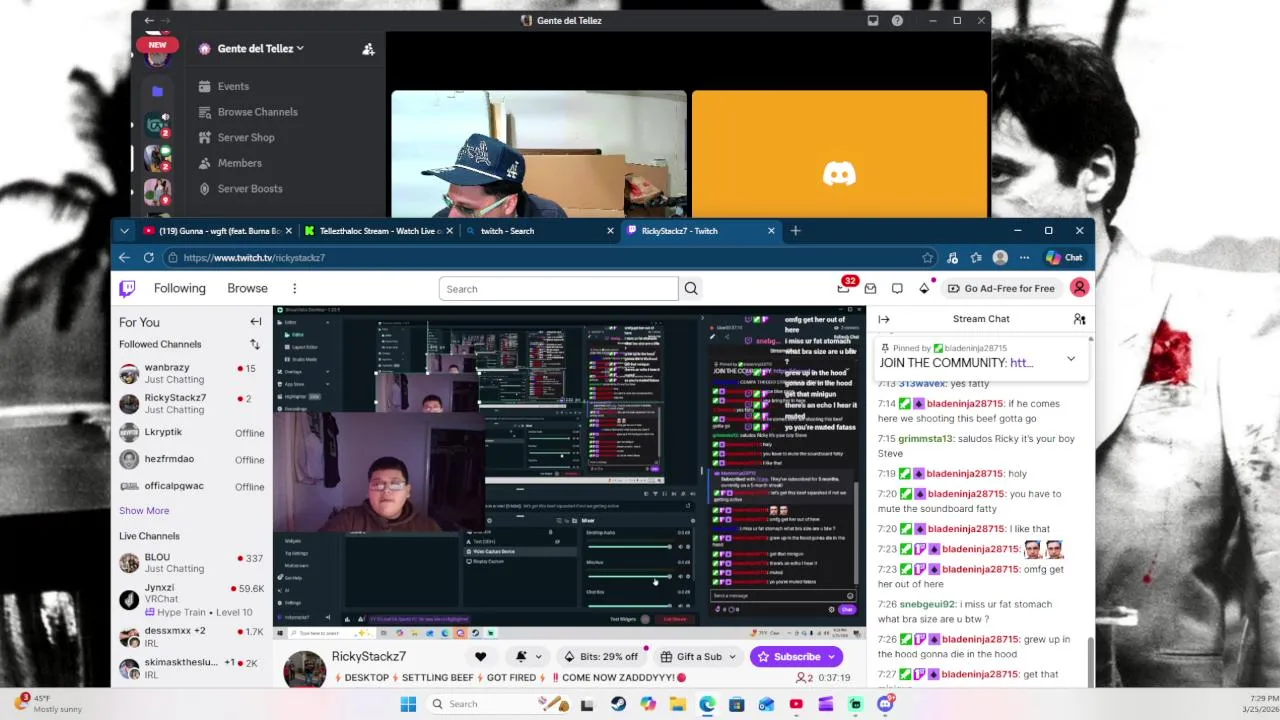
Task: Open Microsoft Store in taskbar
Action: (x=736, y=704)
